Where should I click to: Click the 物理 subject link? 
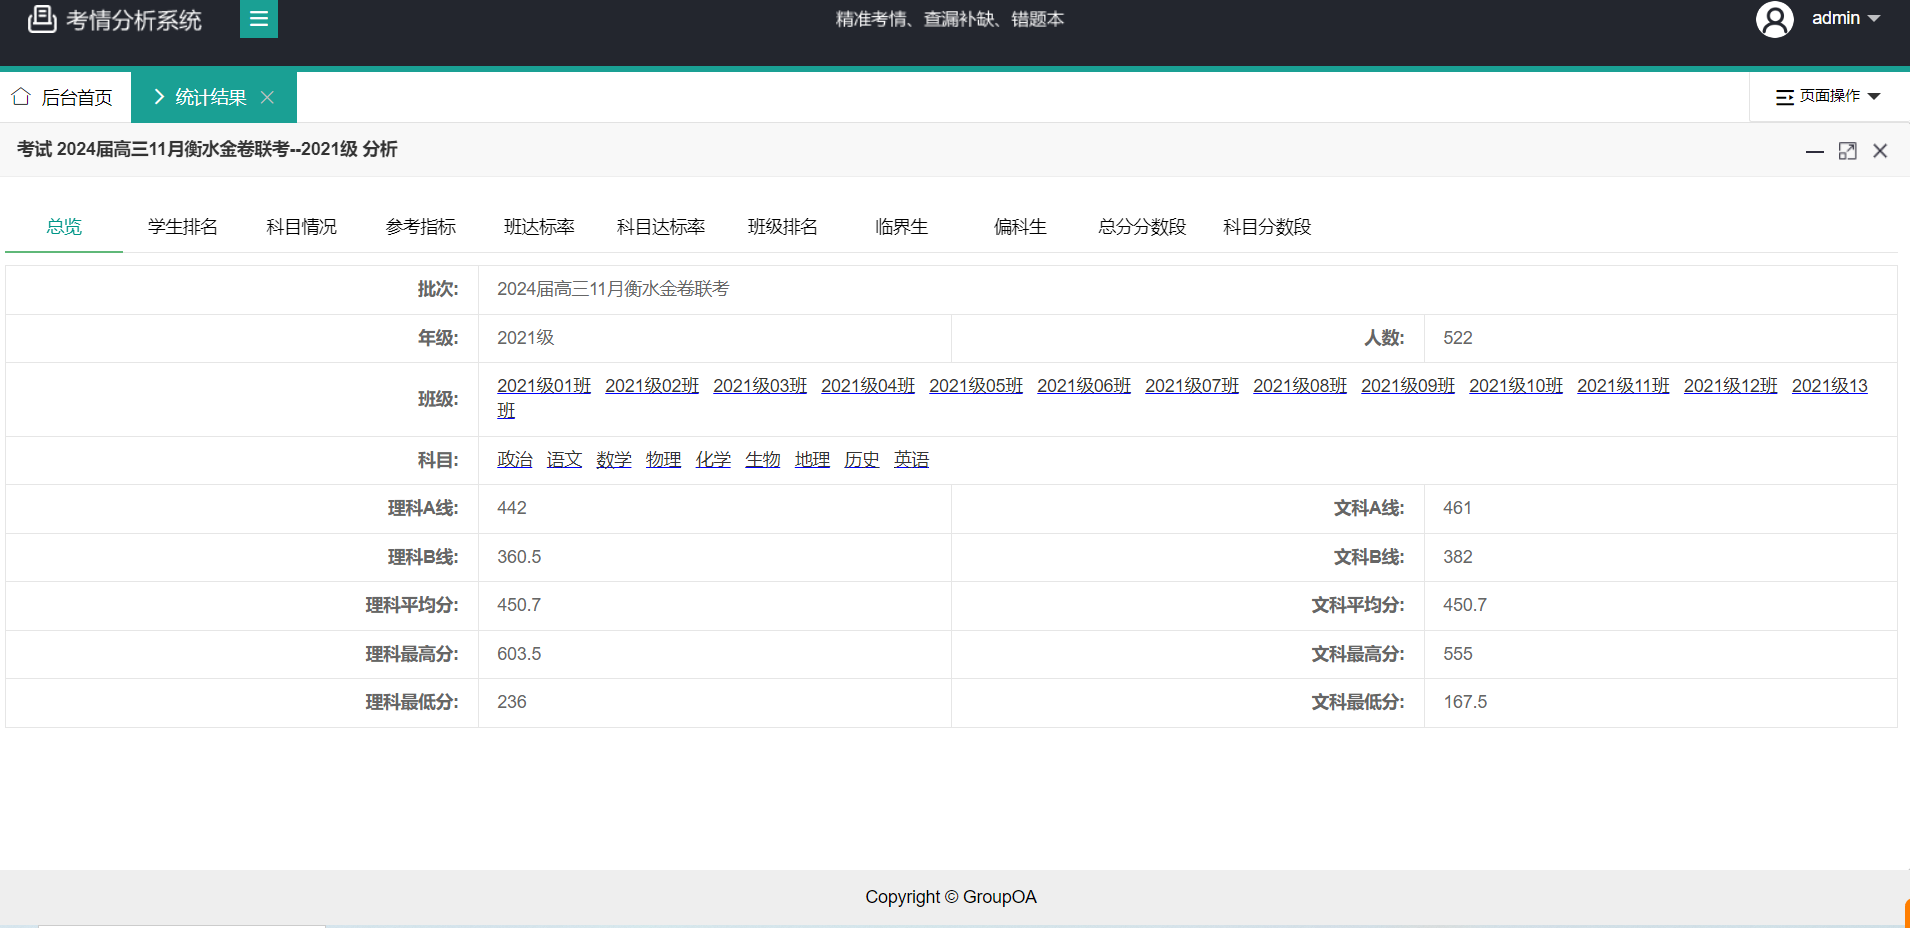663,459
